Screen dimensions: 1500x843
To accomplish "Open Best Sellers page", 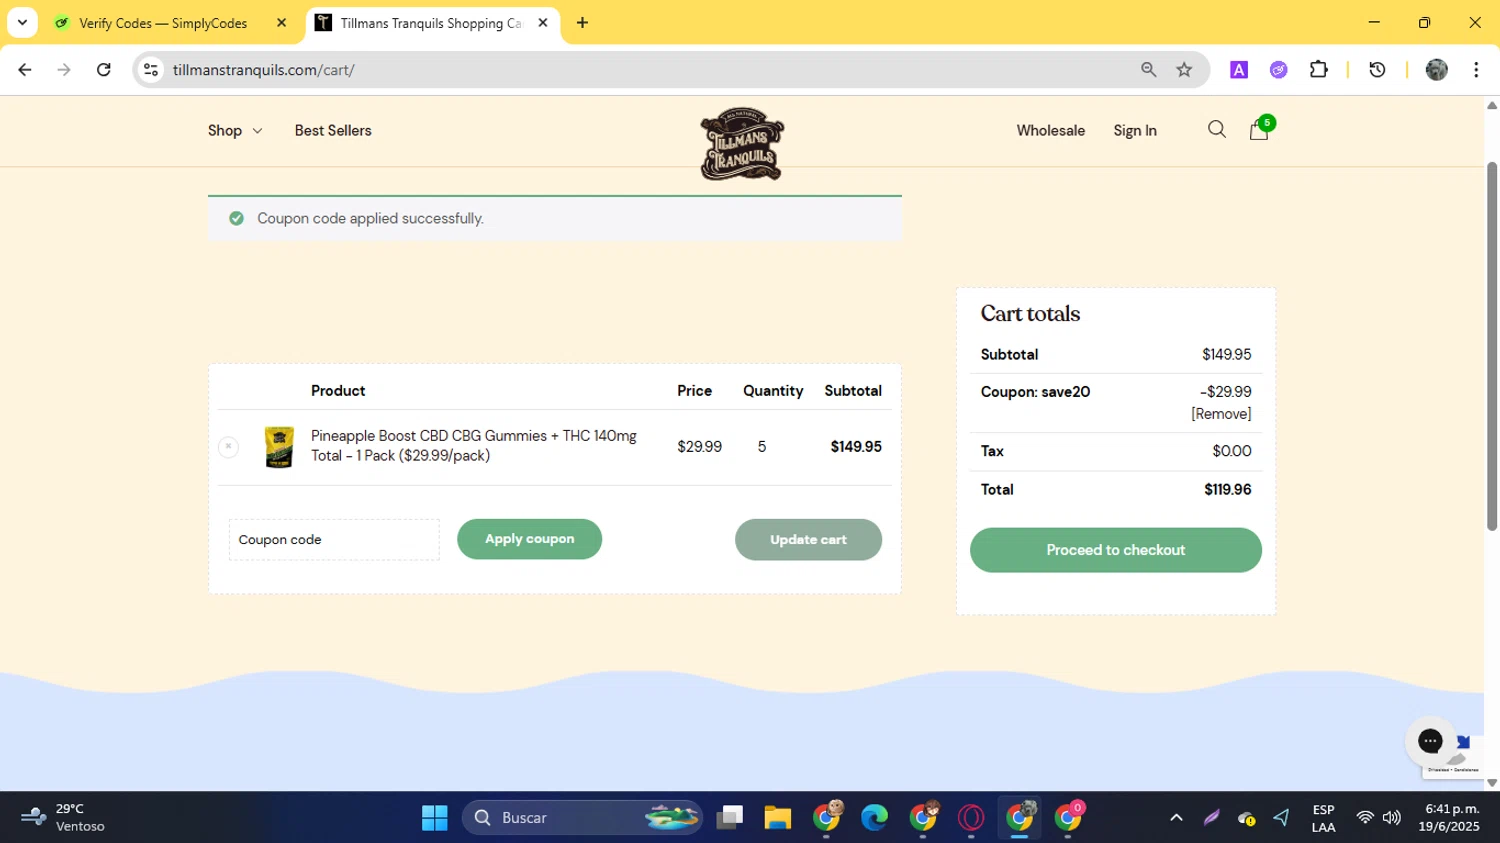I will point(333,131).
